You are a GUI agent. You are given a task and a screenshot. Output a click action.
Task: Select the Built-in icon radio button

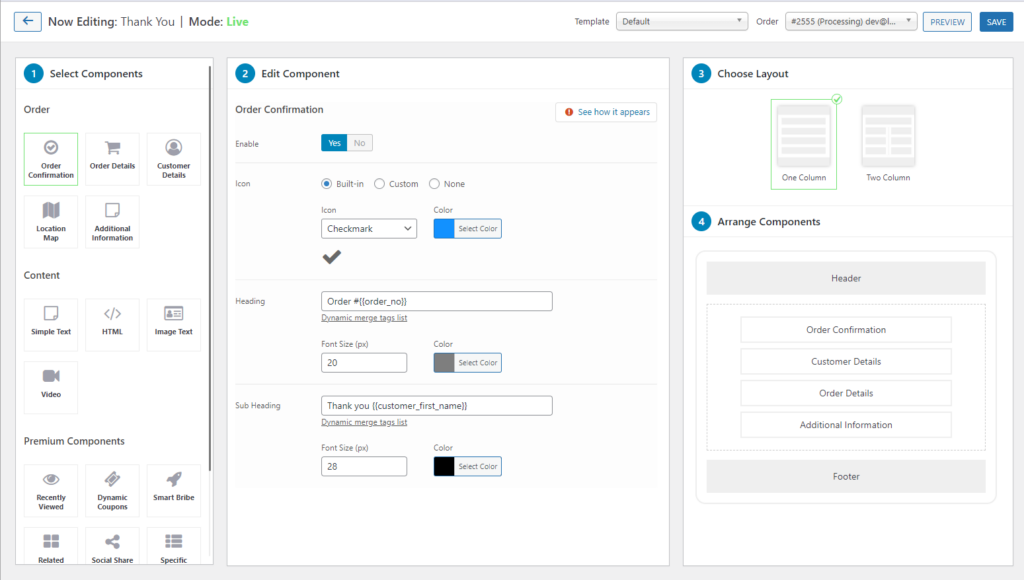327,184
